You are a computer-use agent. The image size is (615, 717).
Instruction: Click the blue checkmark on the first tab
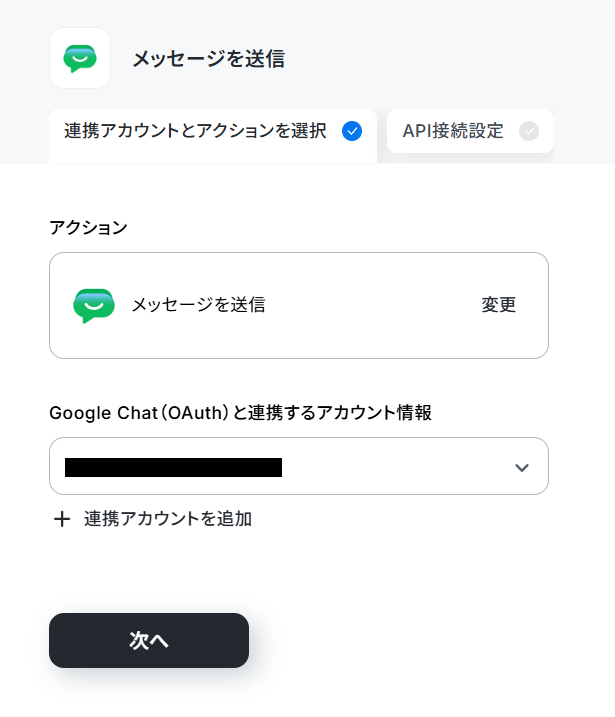tap(352, 131)
